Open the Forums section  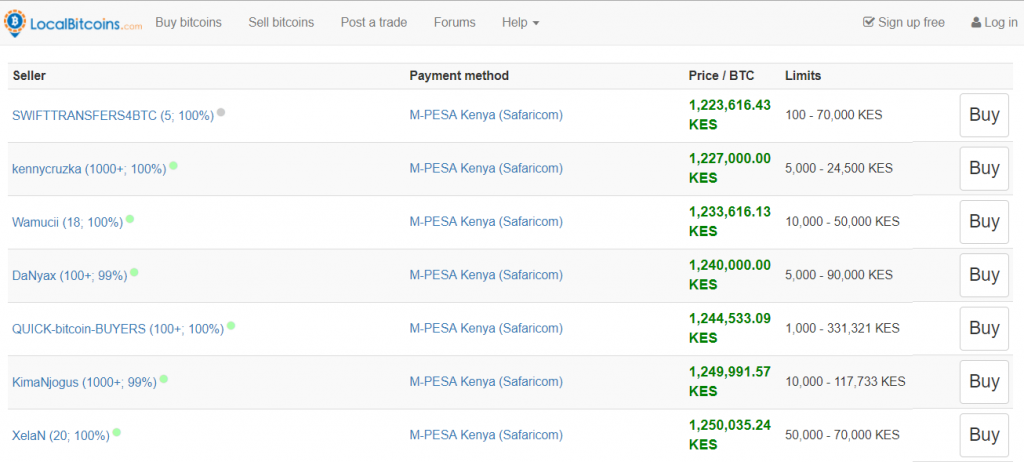pos(455,23)
